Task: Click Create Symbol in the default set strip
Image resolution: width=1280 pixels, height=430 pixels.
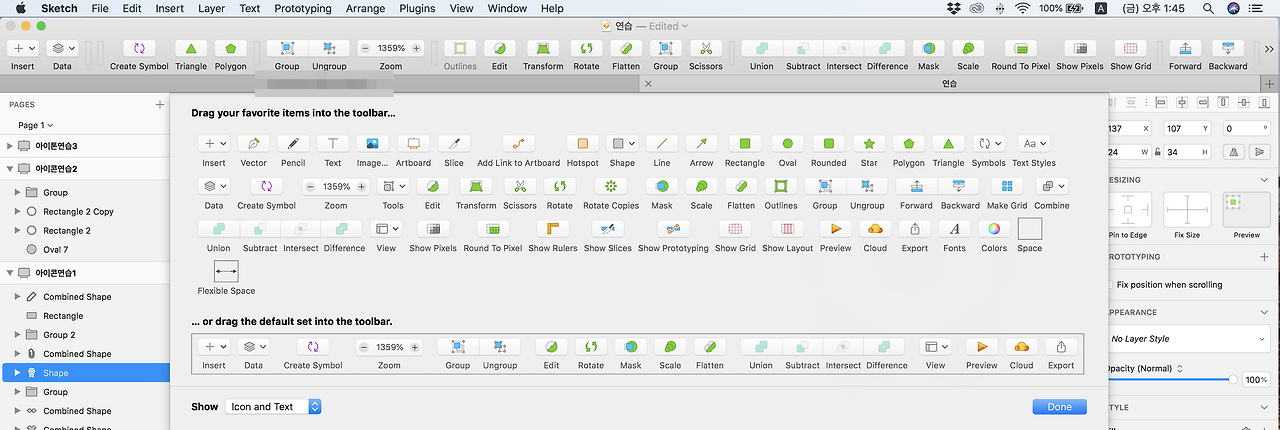Action: (313, 347)
